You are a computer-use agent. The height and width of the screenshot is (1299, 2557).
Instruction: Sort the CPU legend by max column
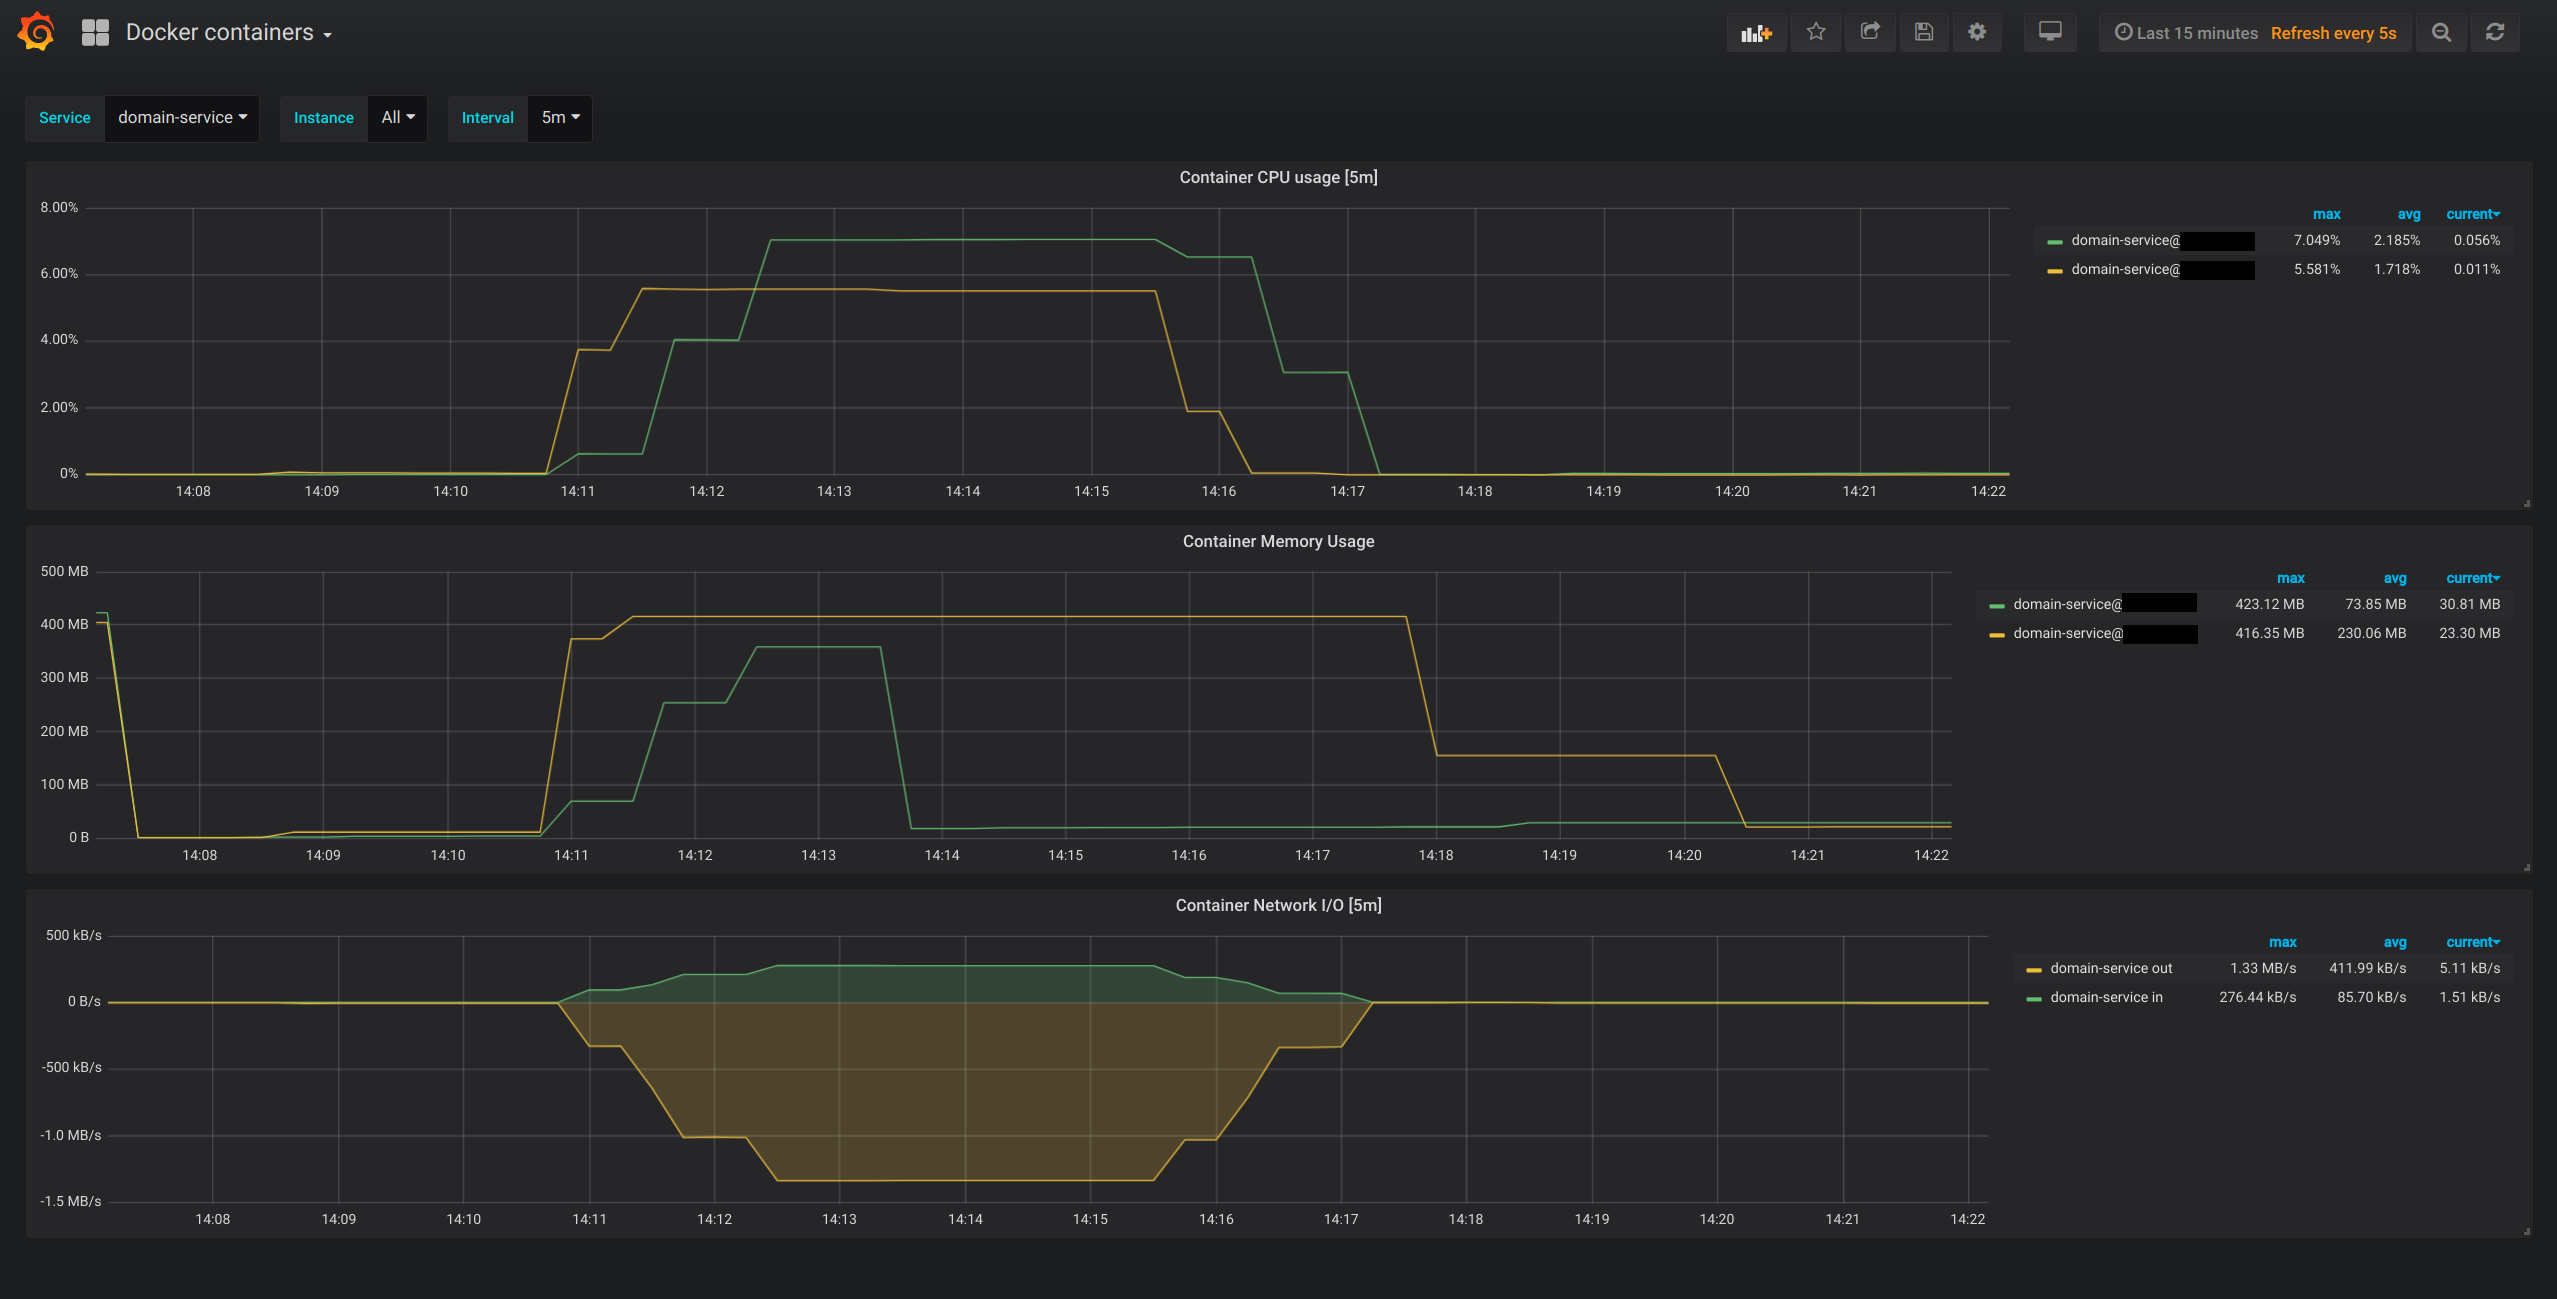point(2326,214)
